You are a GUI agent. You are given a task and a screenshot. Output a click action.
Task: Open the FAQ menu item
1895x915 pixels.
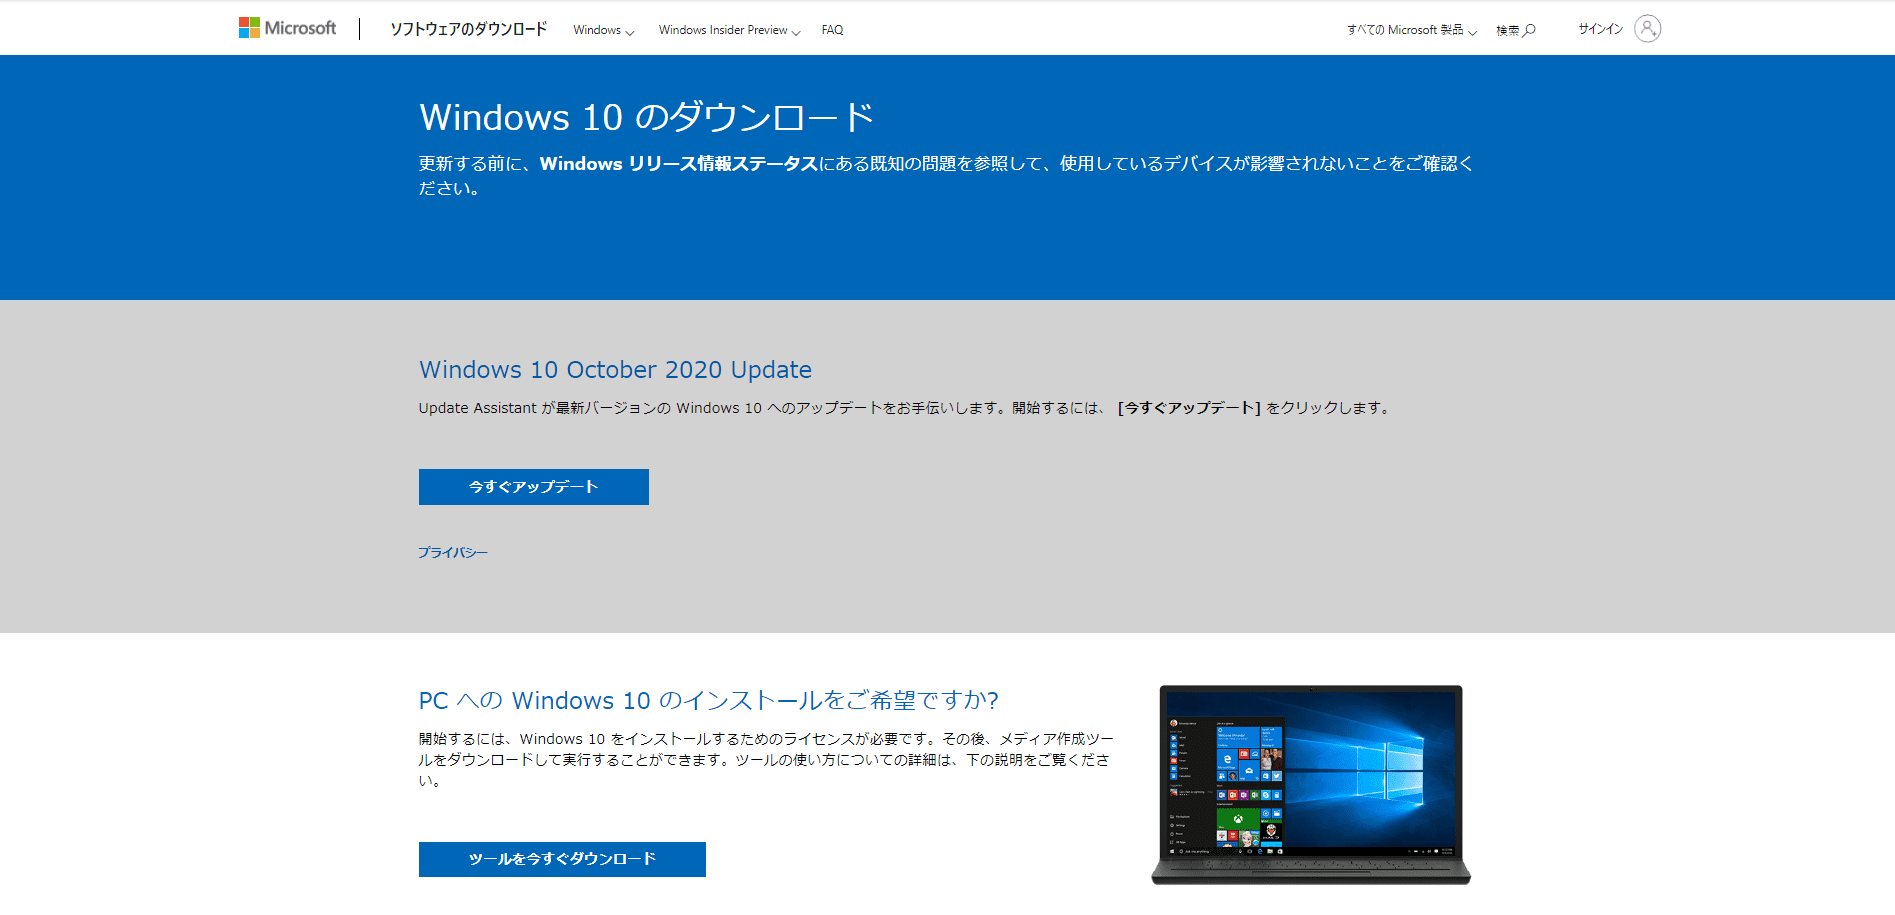(x=832, y=30)
